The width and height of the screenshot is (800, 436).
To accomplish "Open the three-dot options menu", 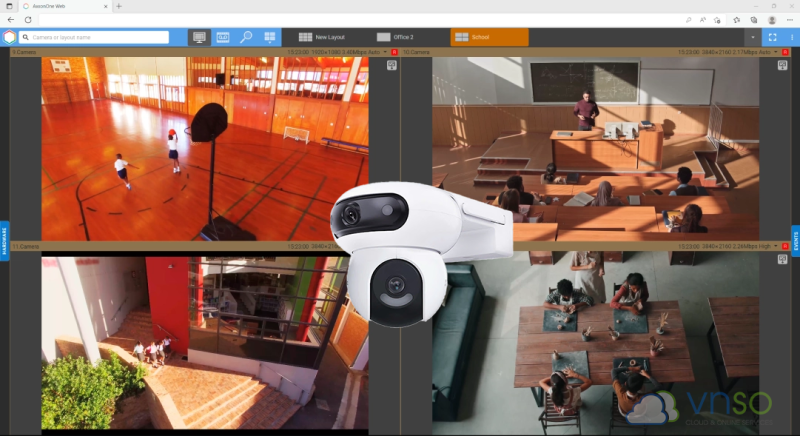I will tap(791, 37).
